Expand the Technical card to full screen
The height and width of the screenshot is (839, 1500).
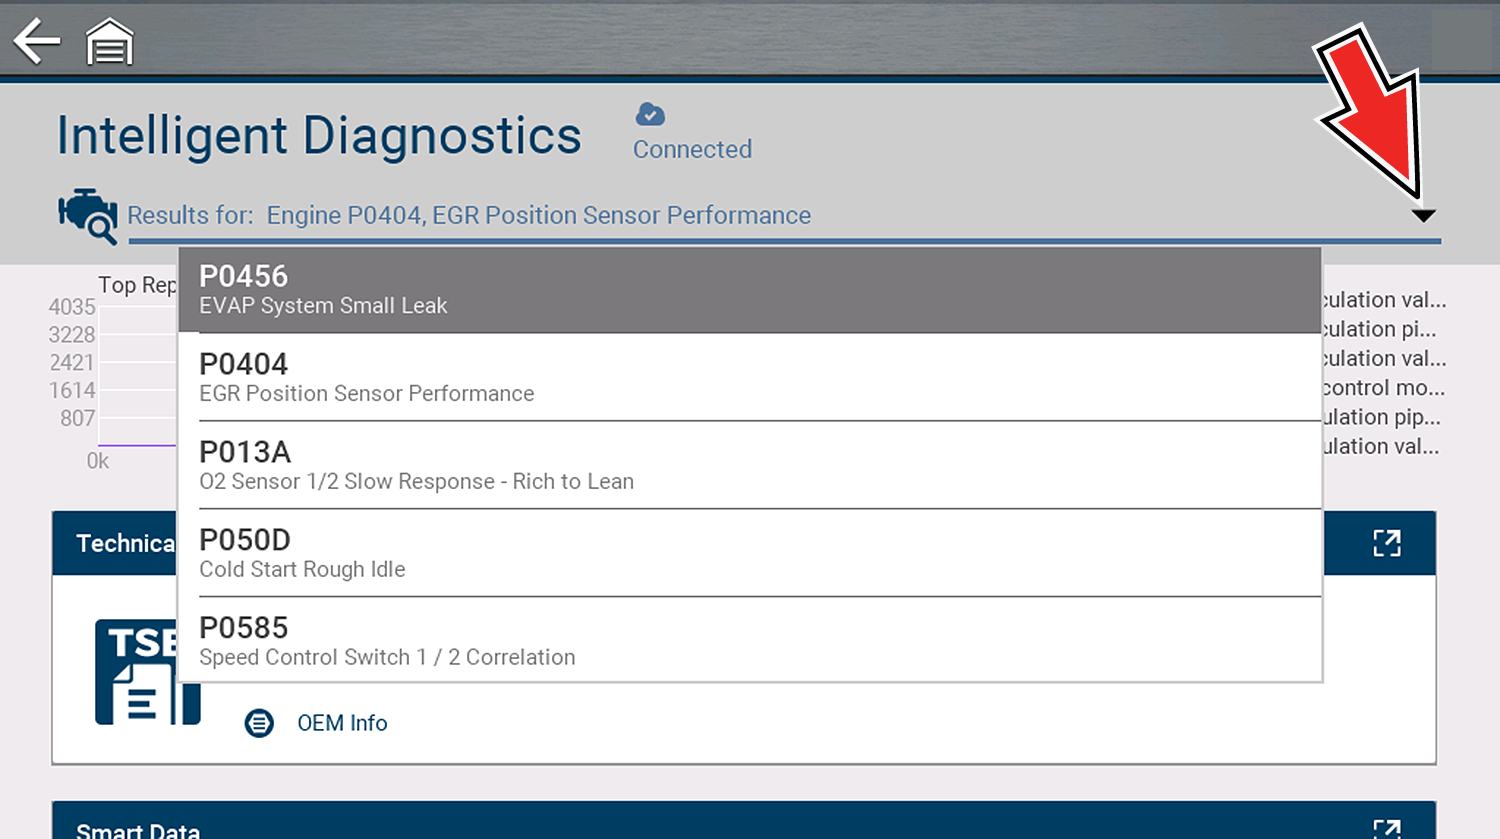coord(1386,543)
